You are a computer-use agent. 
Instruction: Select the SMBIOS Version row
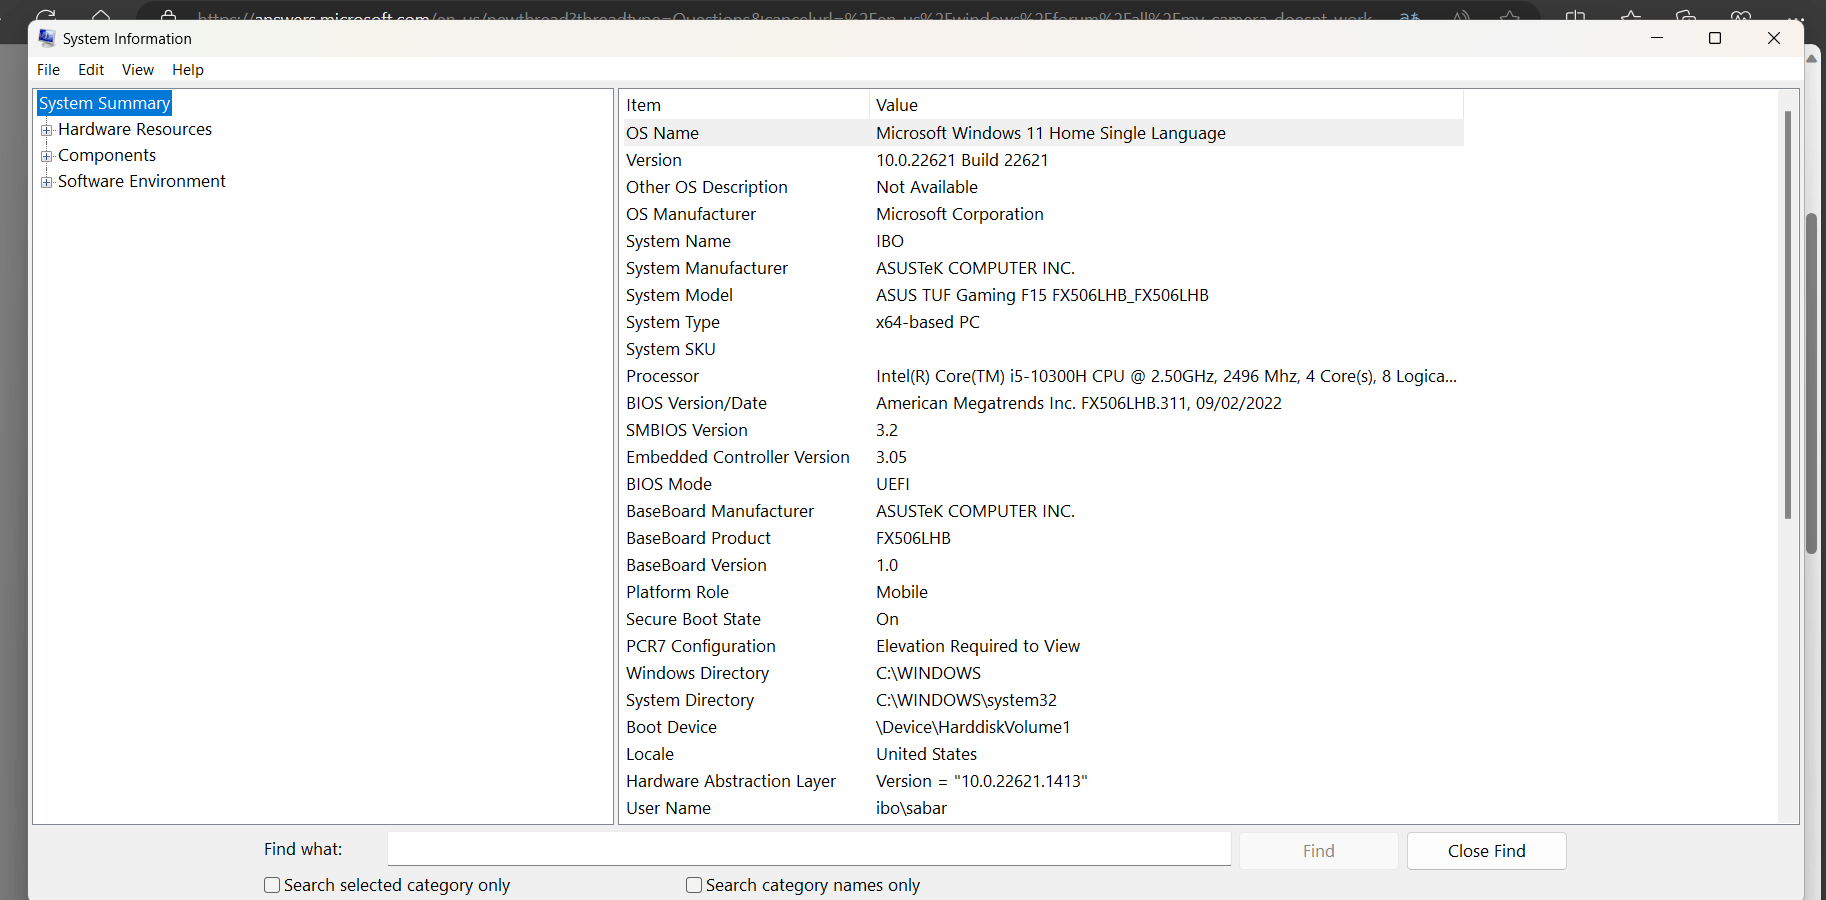pyautogui.click(x=1043, y=430)
